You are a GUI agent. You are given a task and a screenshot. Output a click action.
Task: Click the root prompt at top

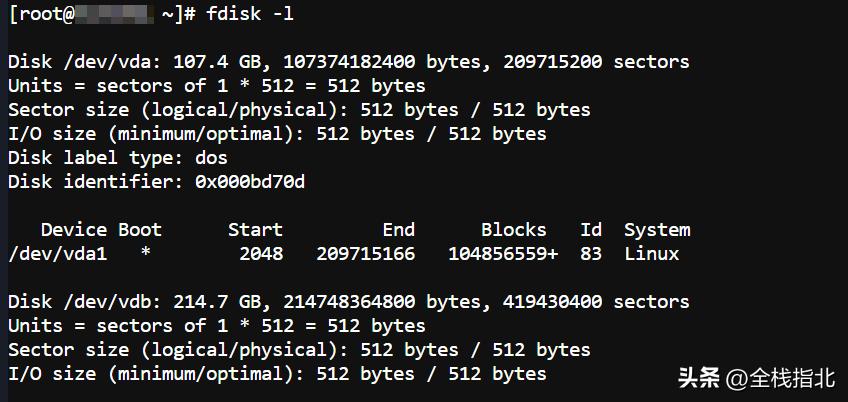click(x=102, y=14)
